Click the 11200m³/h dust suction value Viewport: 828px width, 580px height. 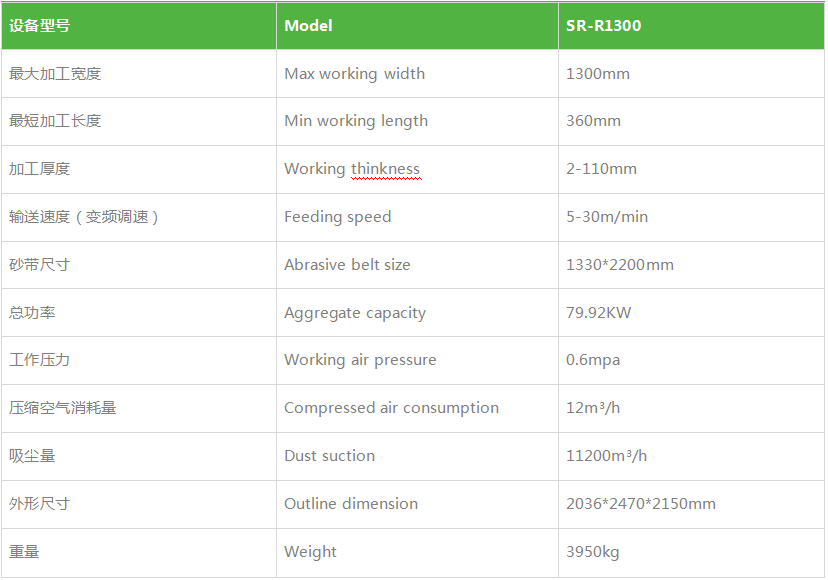[x=606, y=456]
